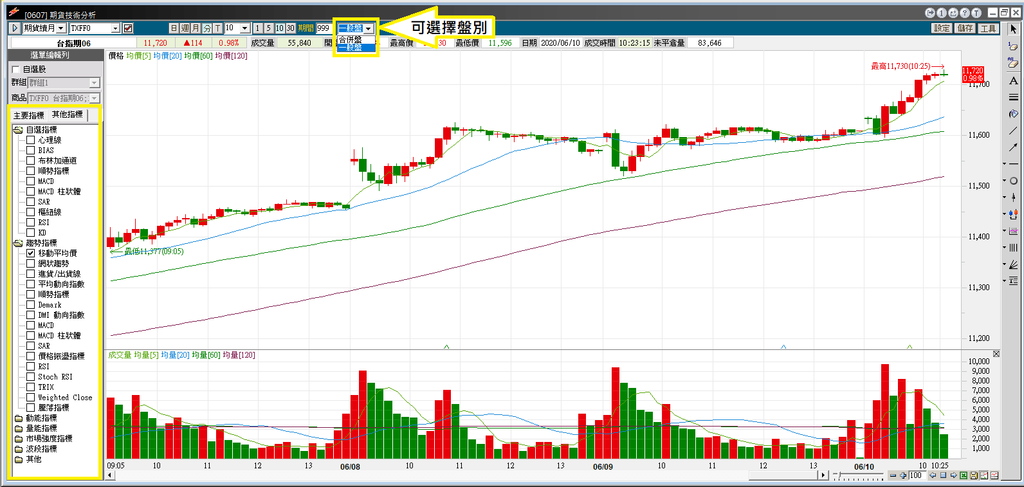Shift chart right with arrow icon
The height and width of the screenshot is (487, 1024).
(x=952, y=475)
